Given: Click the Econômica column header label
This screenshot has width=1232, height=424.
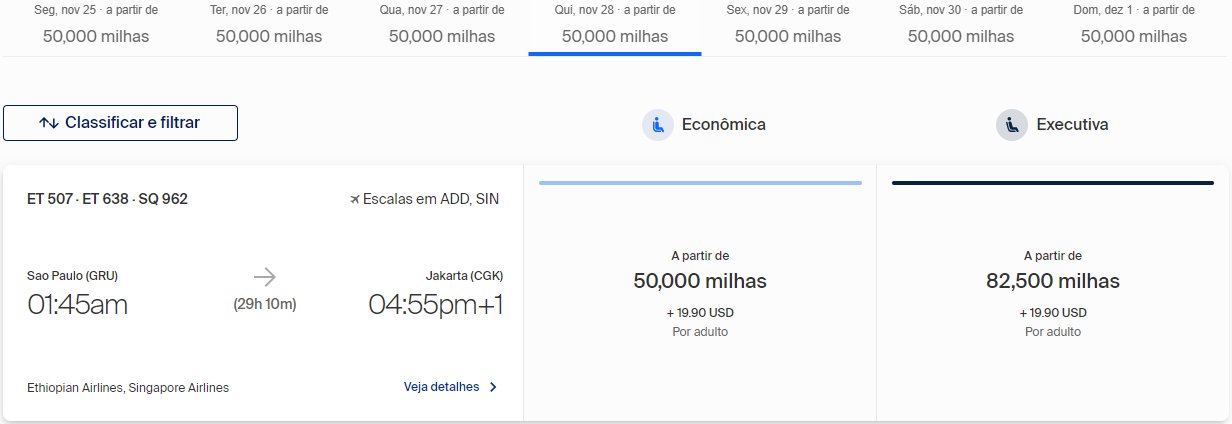Looking at the screenshot, I should (723, 125).
